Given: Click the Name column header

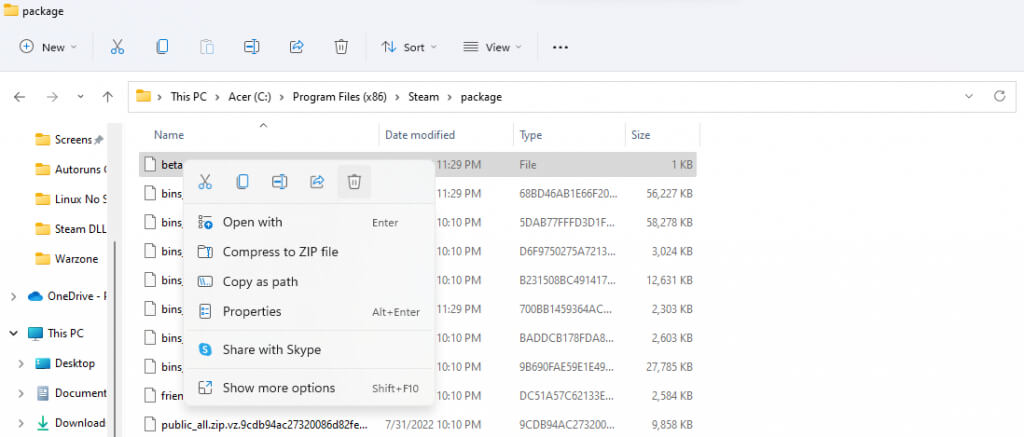Looking at the screenshot, I should [x=168, y=135].
